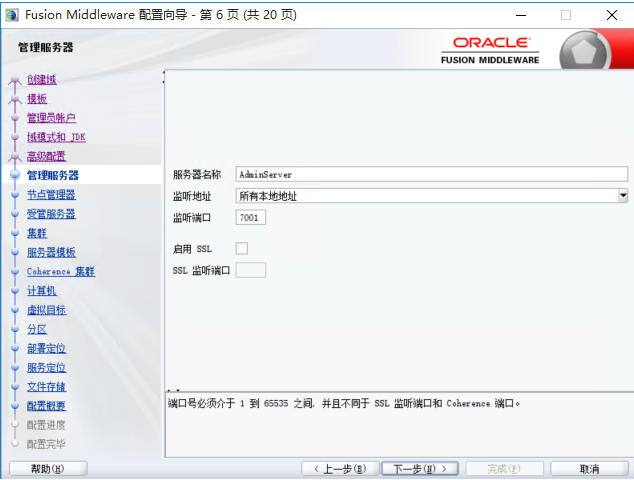Go back with 上一步(B) button
Viewport: 634px width, 480px height.
[x=340, y=469]
